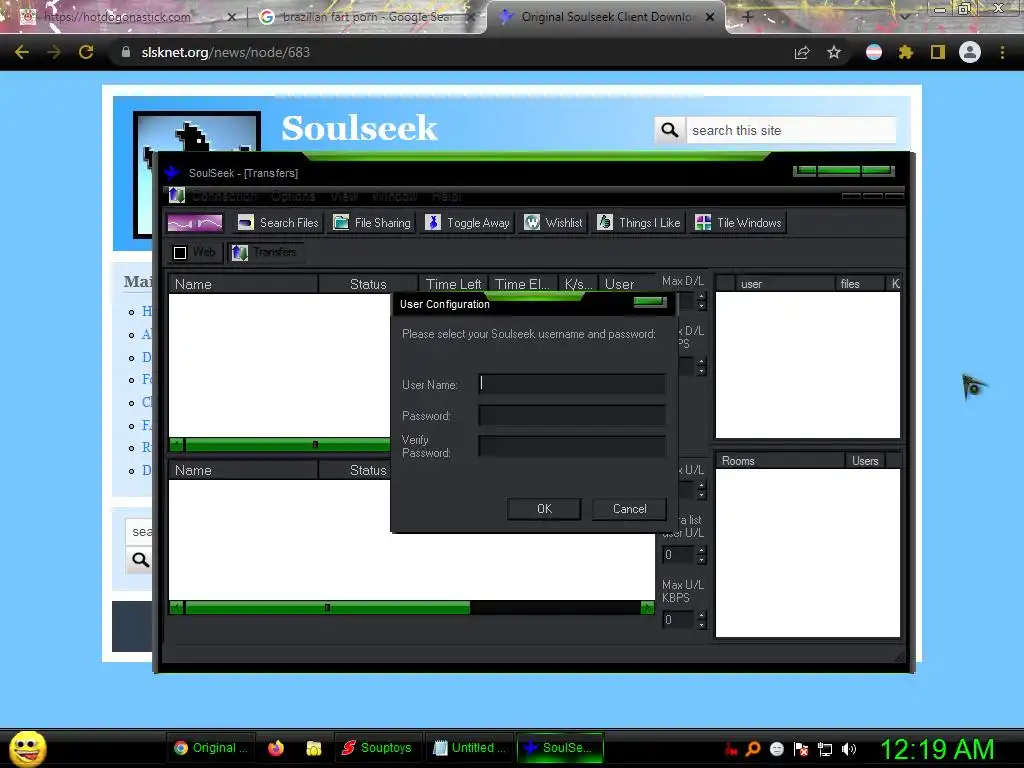Sort downloads by Time Left column

pyautogui.click(x=453, y=284)
